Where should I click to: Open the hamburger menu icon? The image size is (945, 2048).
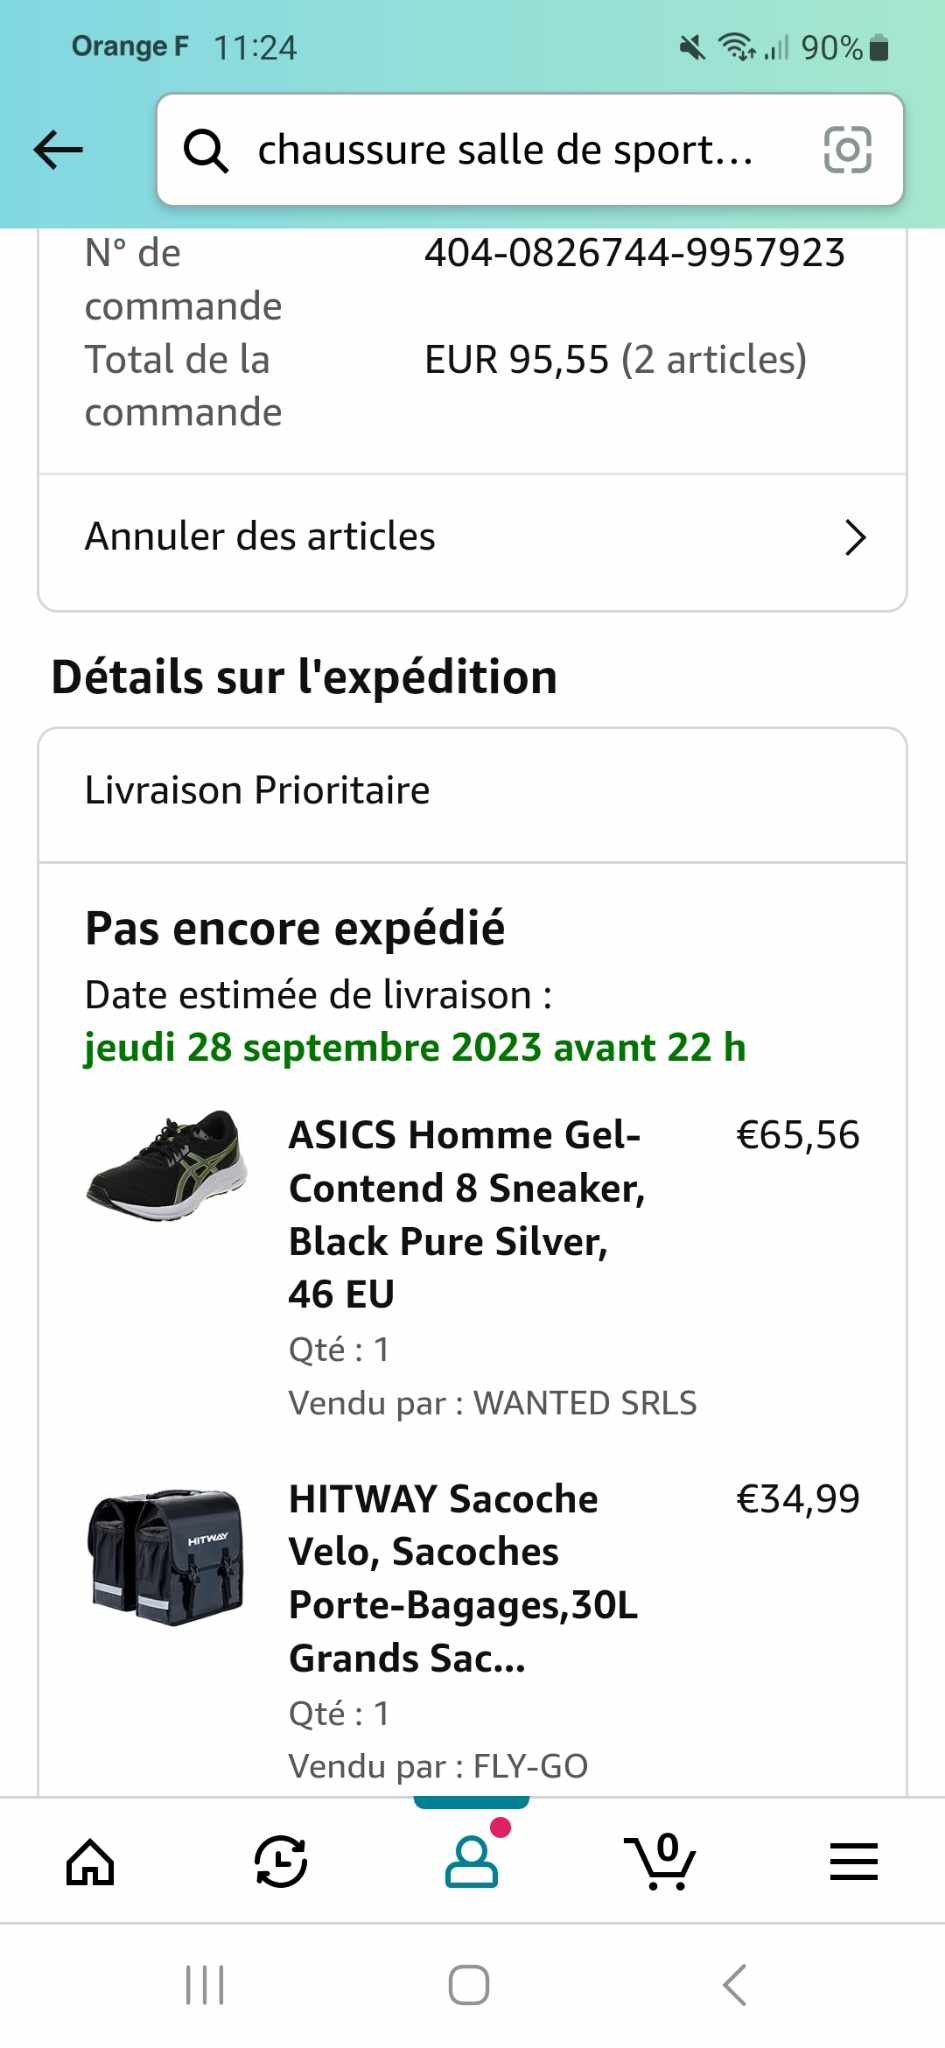point(853,1862)
